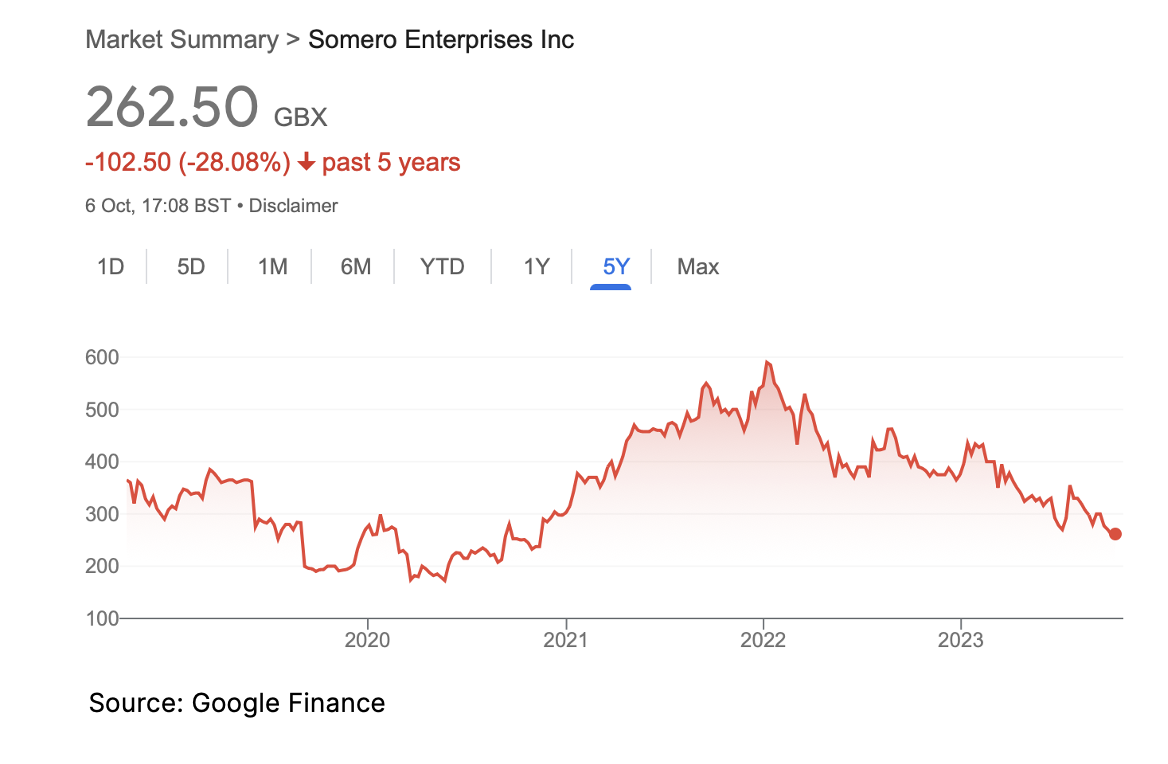
Task: Click the red endpoint dot on chart
Action: click(1115, 534)
